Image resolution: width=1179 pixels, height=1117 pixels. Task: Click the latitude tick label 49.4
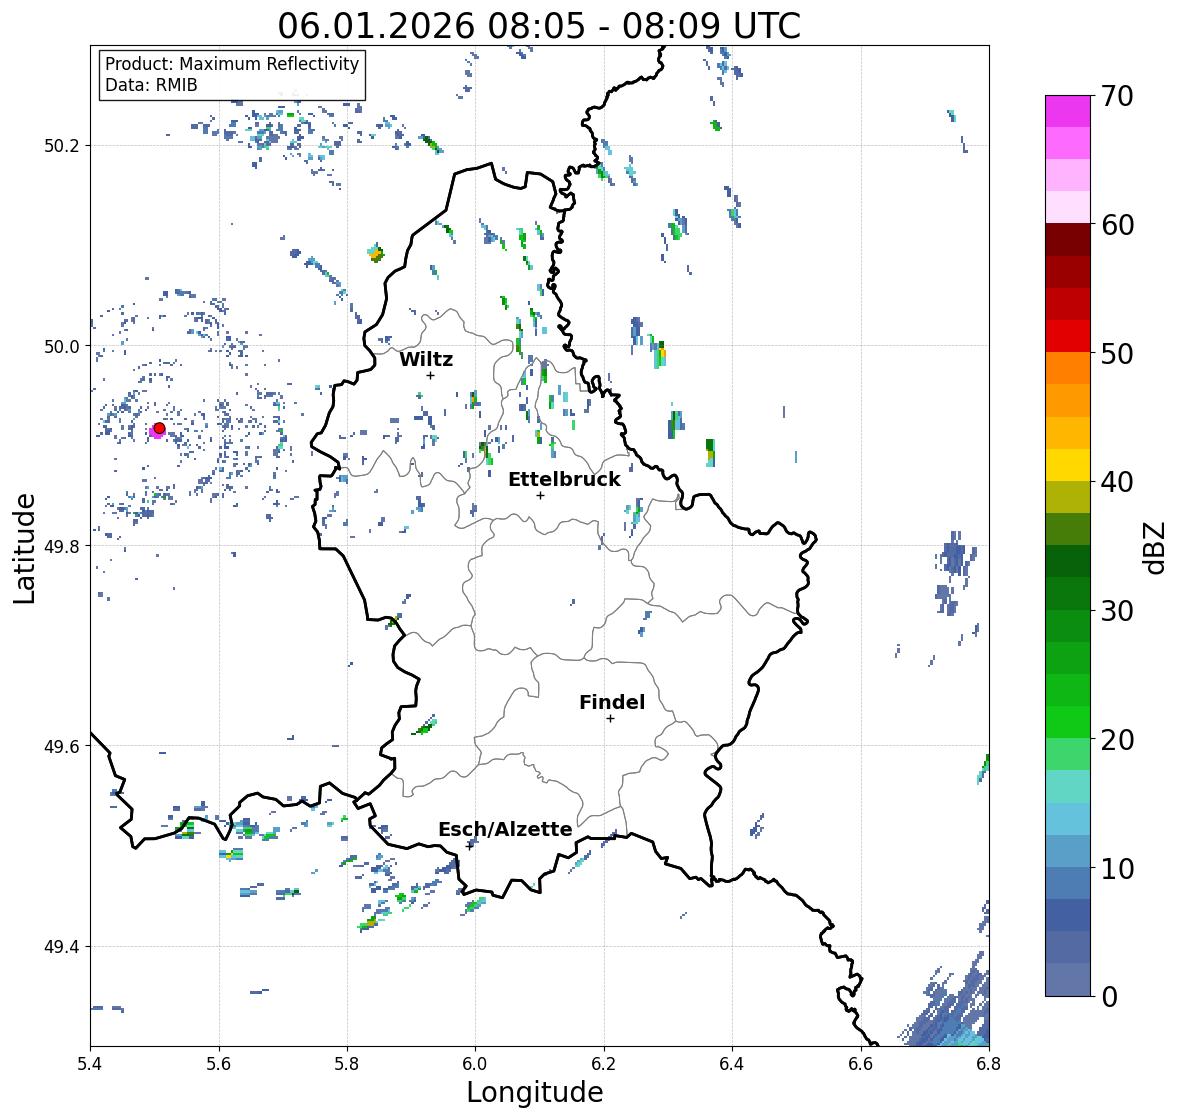coord(62,947)
